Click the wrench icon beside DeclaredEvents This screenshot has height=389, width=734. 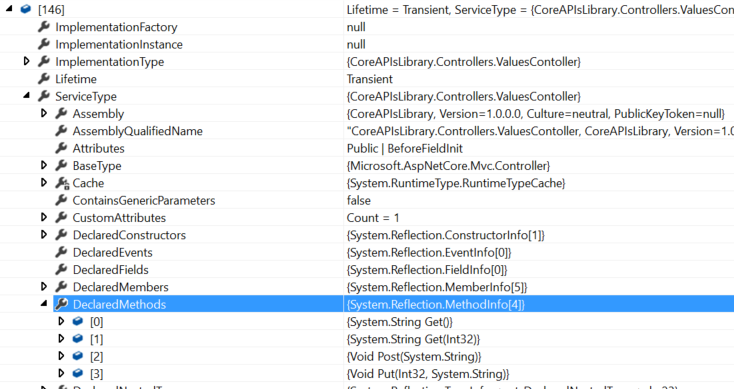point(61,252)
